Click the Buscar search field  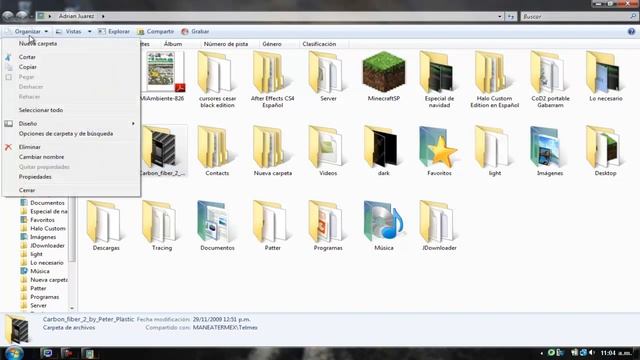pyautogui.click(x=578, y=16)
